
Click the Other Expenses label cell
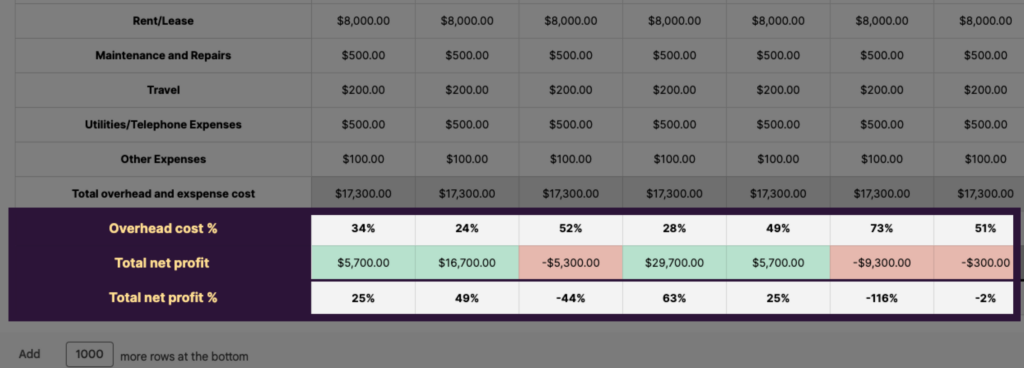pyautogui.click(x=163, y=159)
